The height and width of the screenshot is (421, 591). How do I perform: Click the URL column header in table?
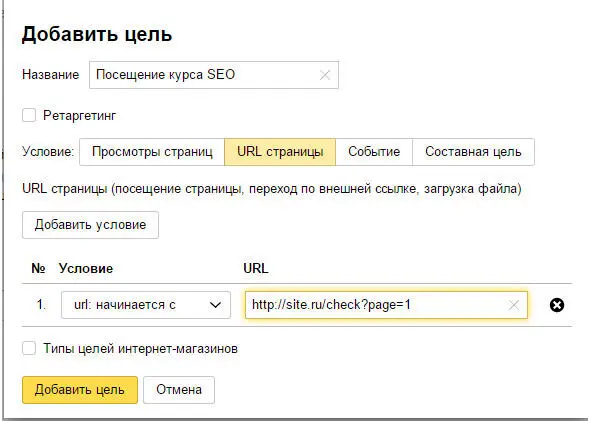256,268
